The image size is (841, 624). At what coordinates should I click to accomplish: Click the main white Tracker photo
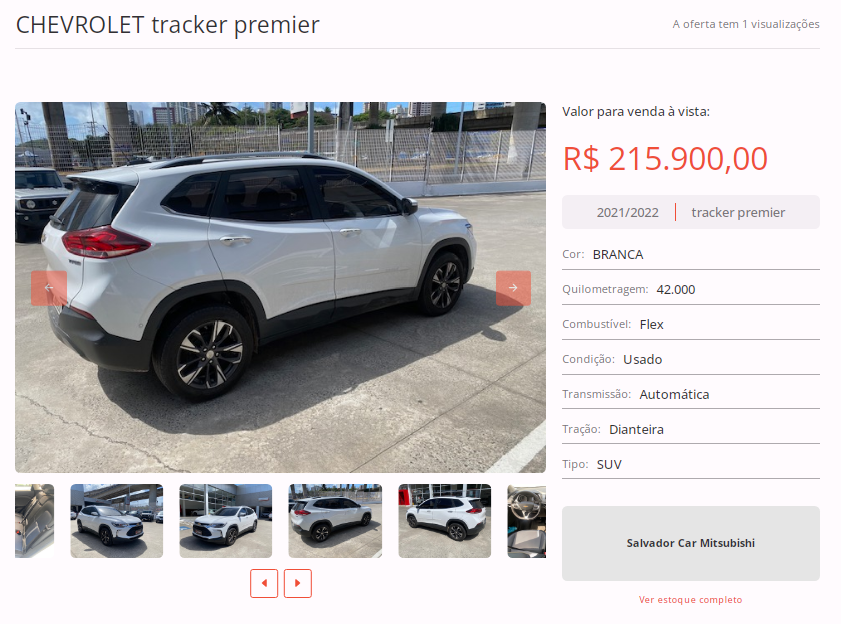(281, 288)
